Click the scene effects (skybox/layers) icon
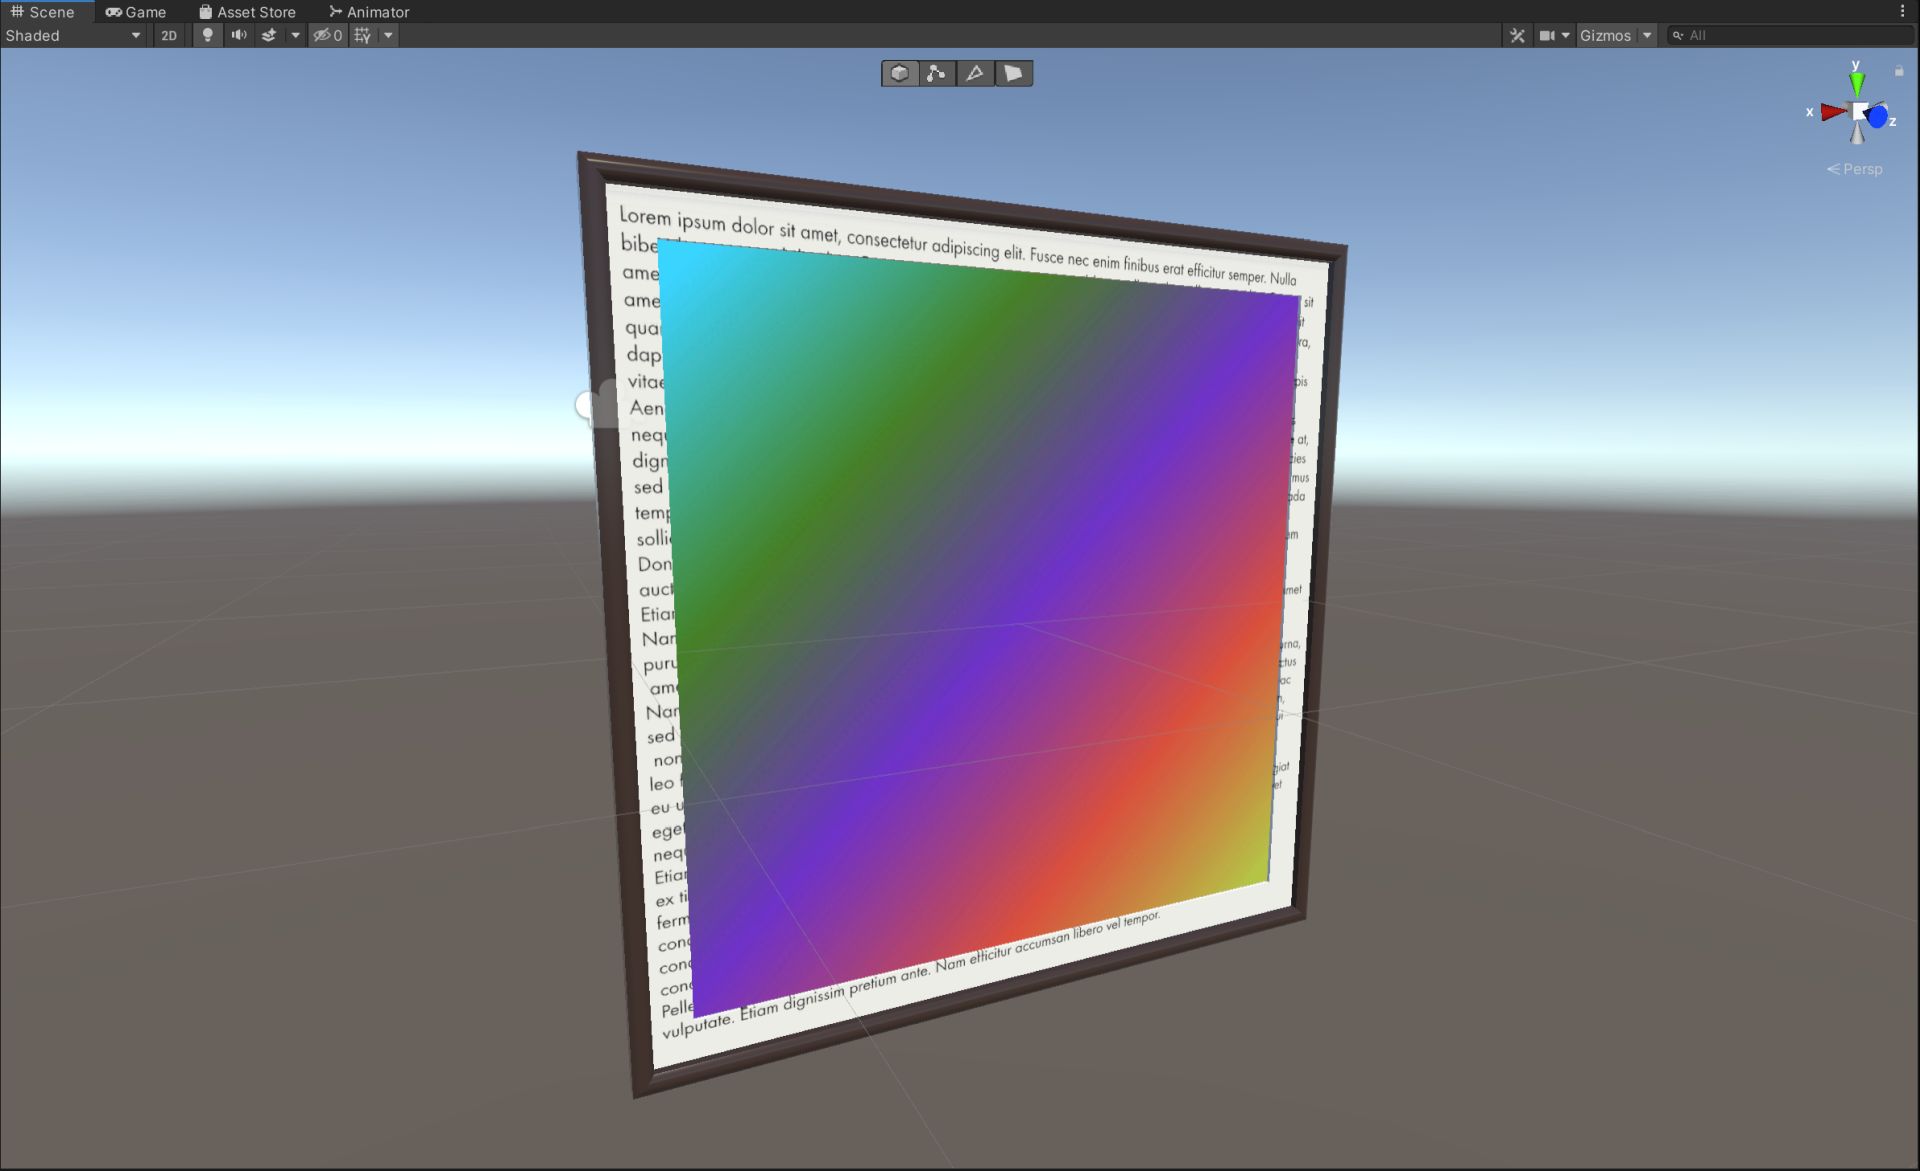Image resolution: width=1920 pixels, height=1171 pixels. coord(269,35)
